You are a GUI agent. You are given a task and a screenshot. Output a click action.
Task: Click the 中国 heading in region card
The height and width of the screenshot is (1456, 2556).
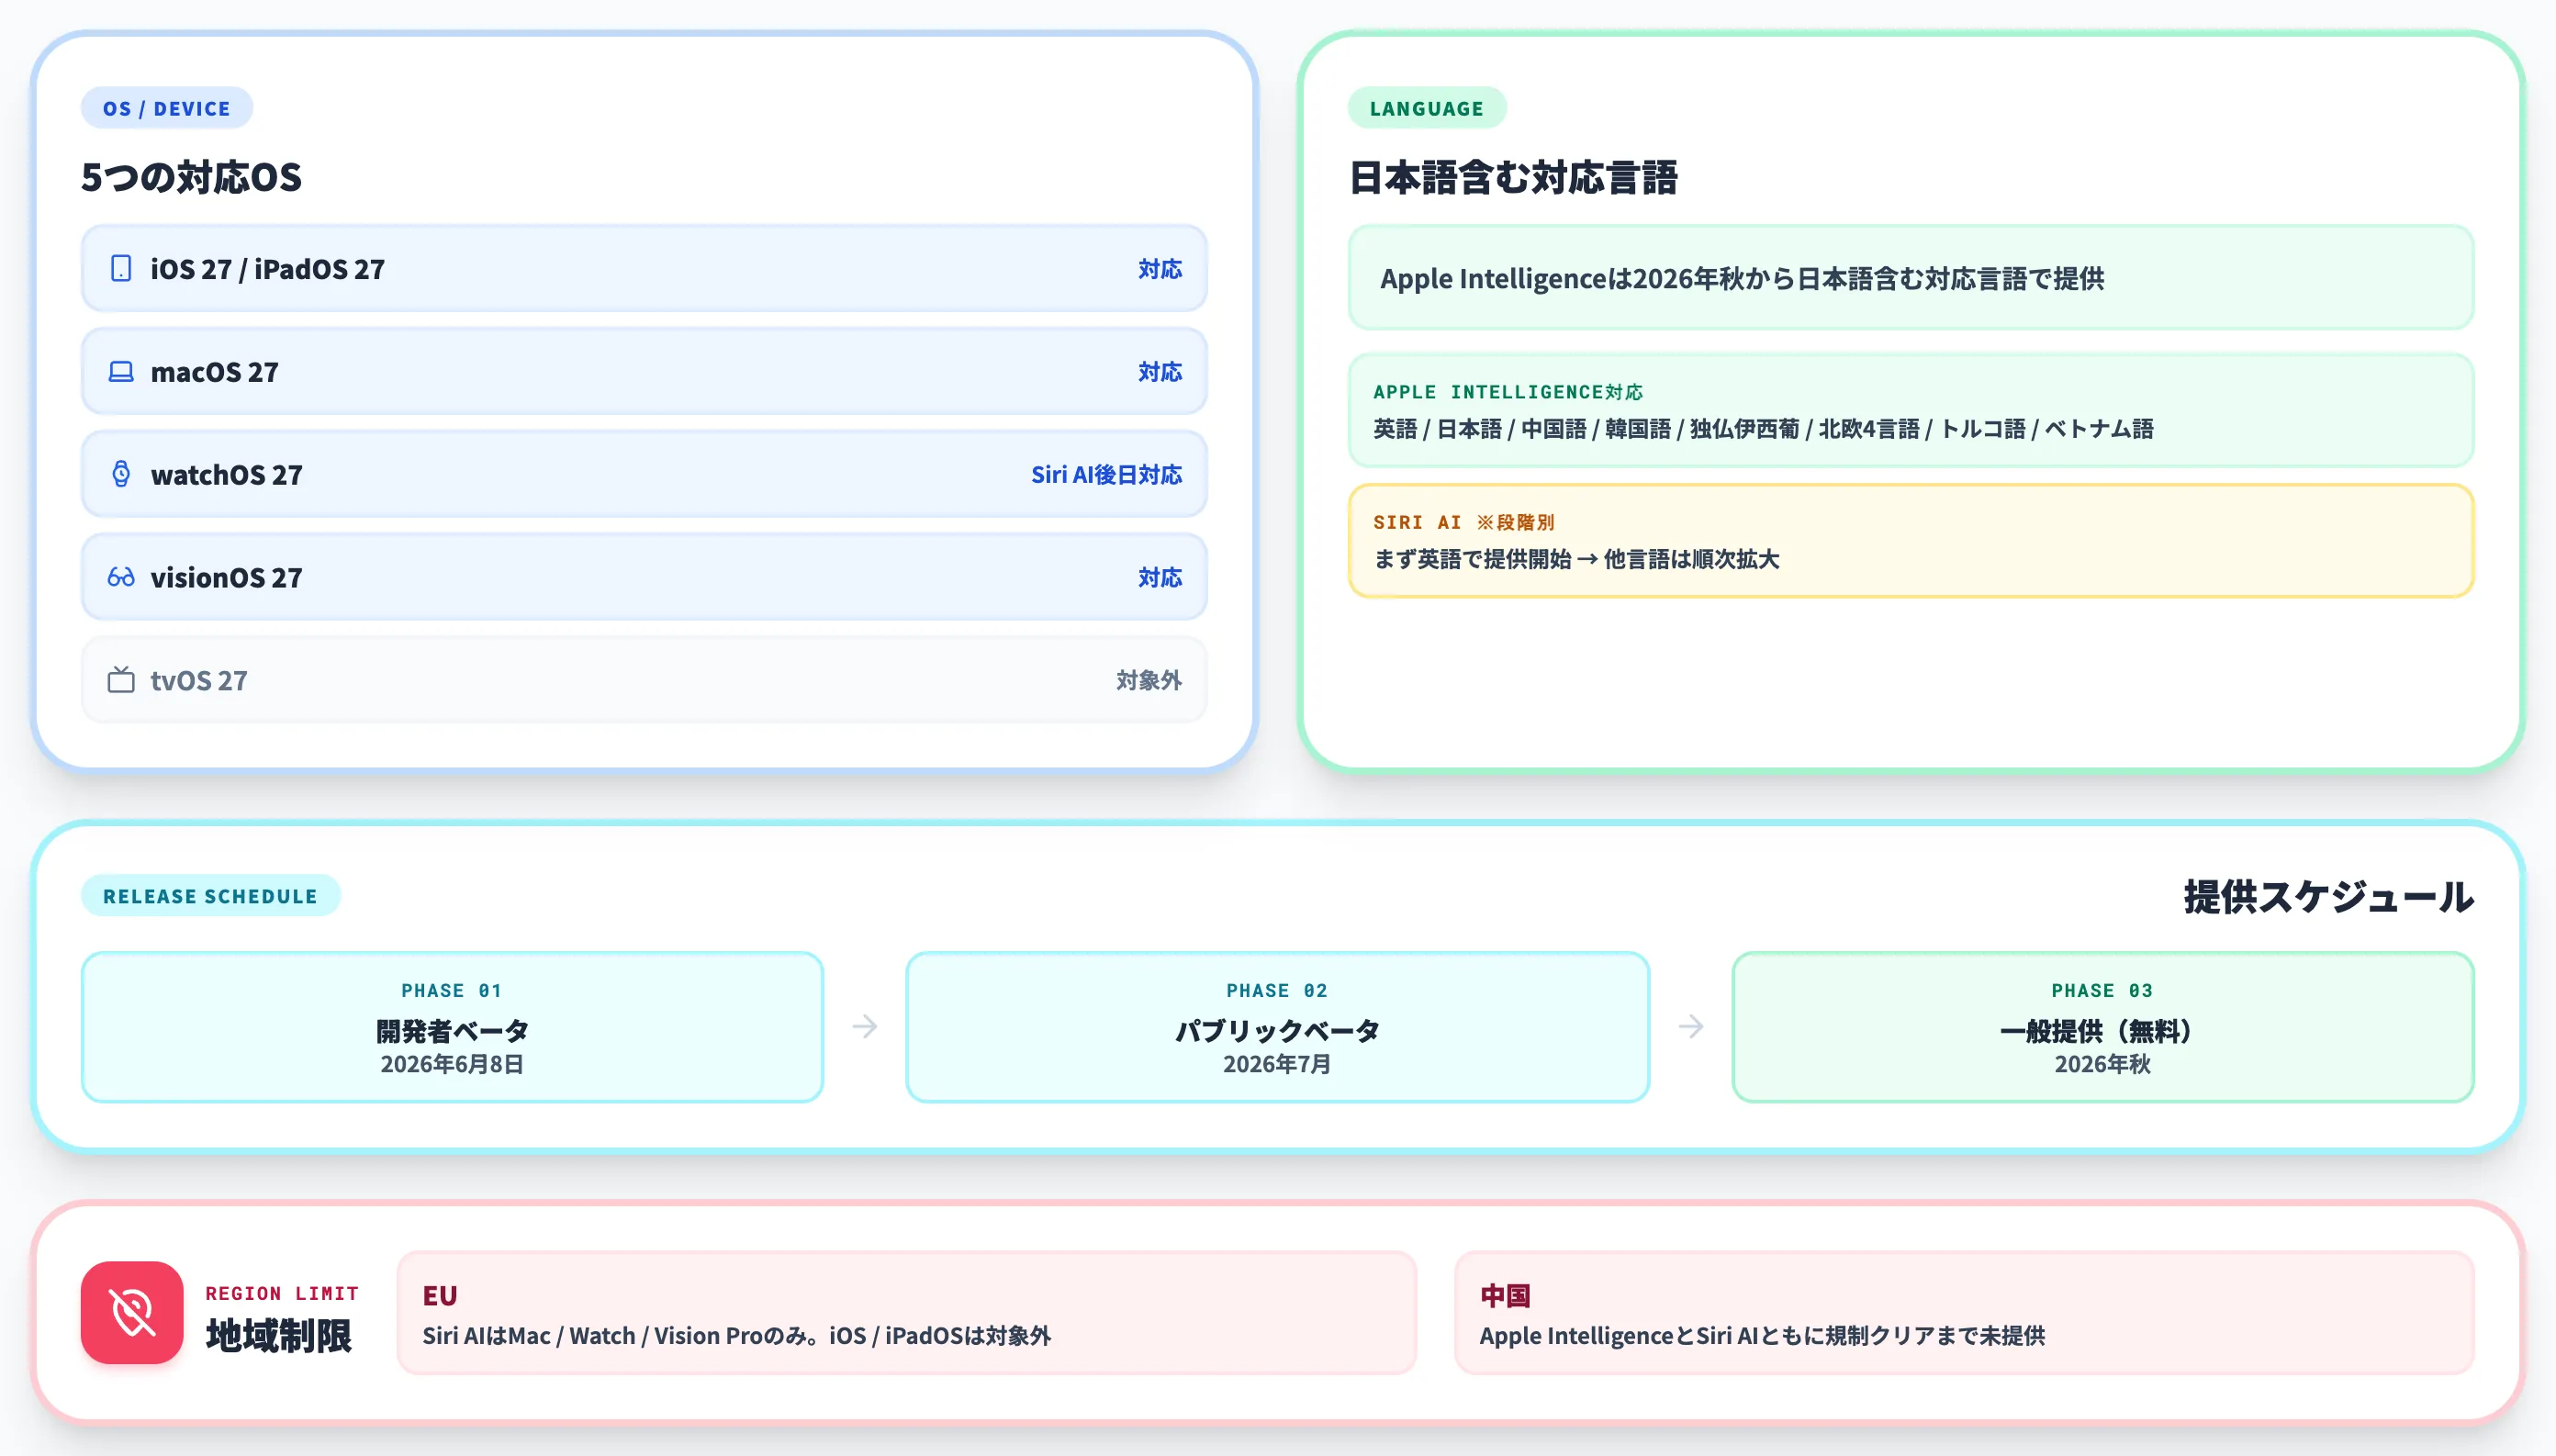[x=1505, y=1296]
